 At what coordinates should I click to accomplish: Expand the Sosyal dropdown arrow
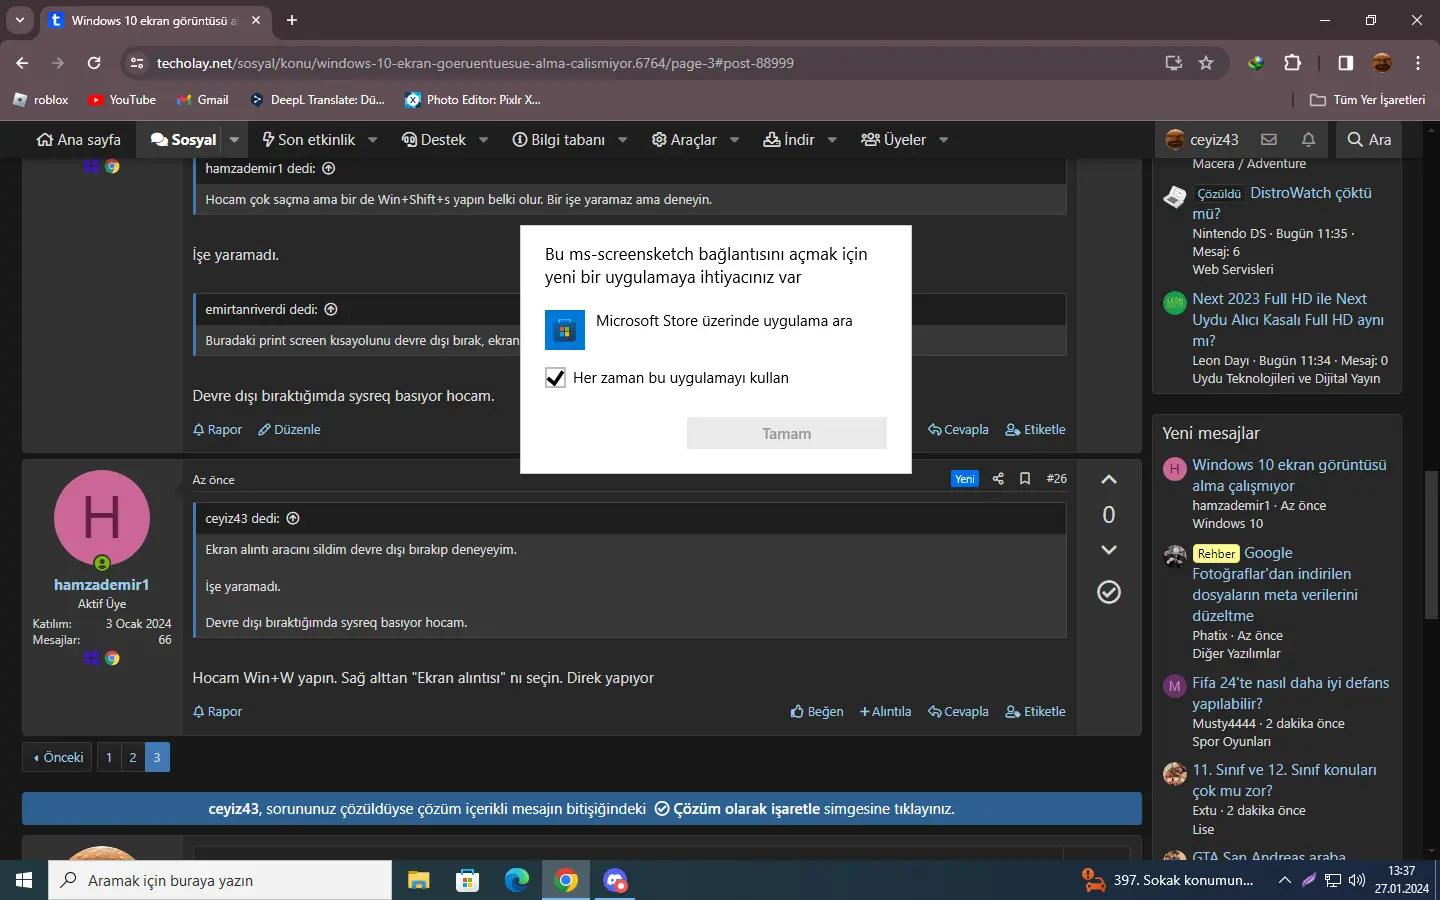(234, 140)
